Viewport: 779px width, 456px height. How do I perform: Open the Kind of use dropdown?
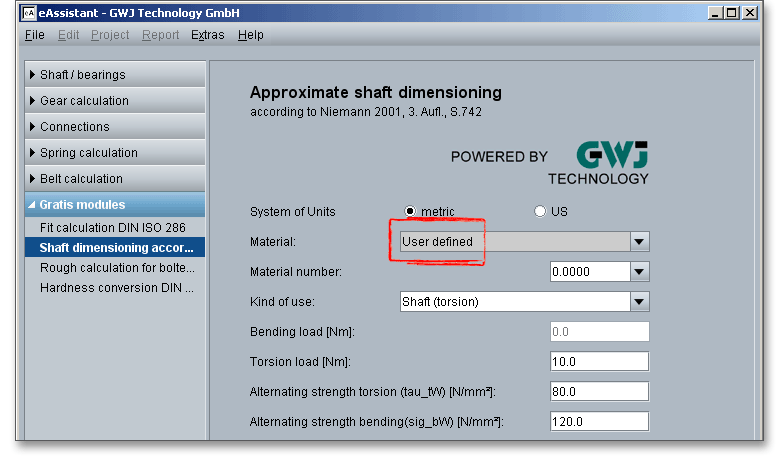tap(640, 302)
